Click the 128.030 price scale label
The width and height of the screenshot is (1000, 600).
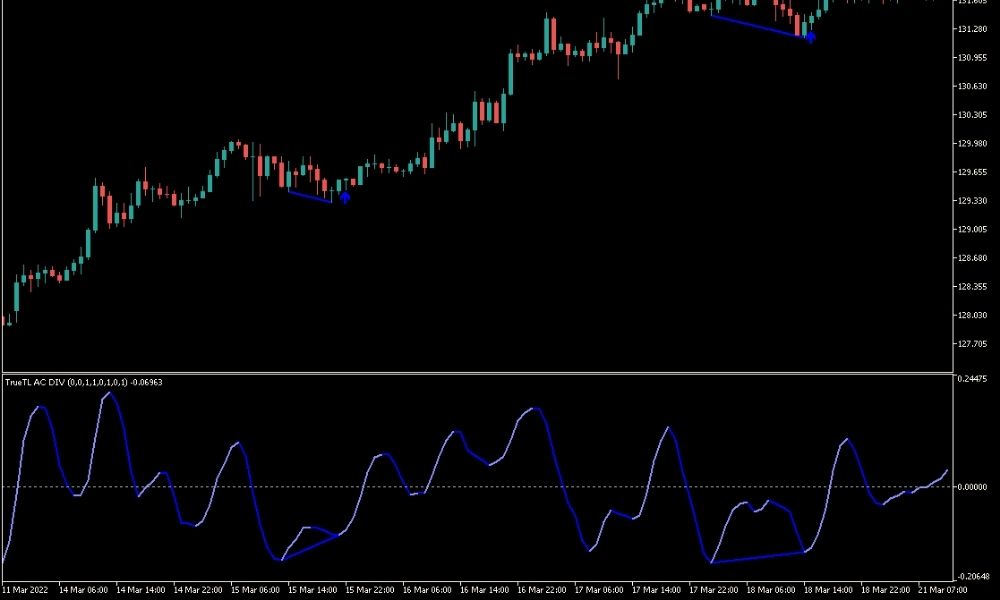pos(972,316)
